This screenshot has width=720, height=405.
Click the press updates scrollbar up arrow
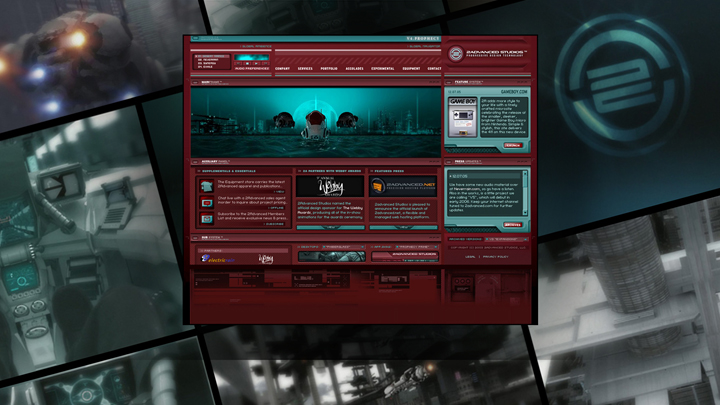coord(525,174)
